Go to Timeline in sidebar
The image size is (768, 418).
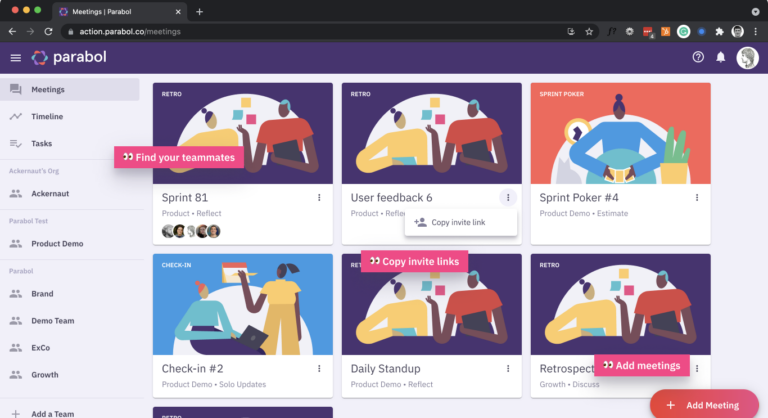[x=47, y=116]
